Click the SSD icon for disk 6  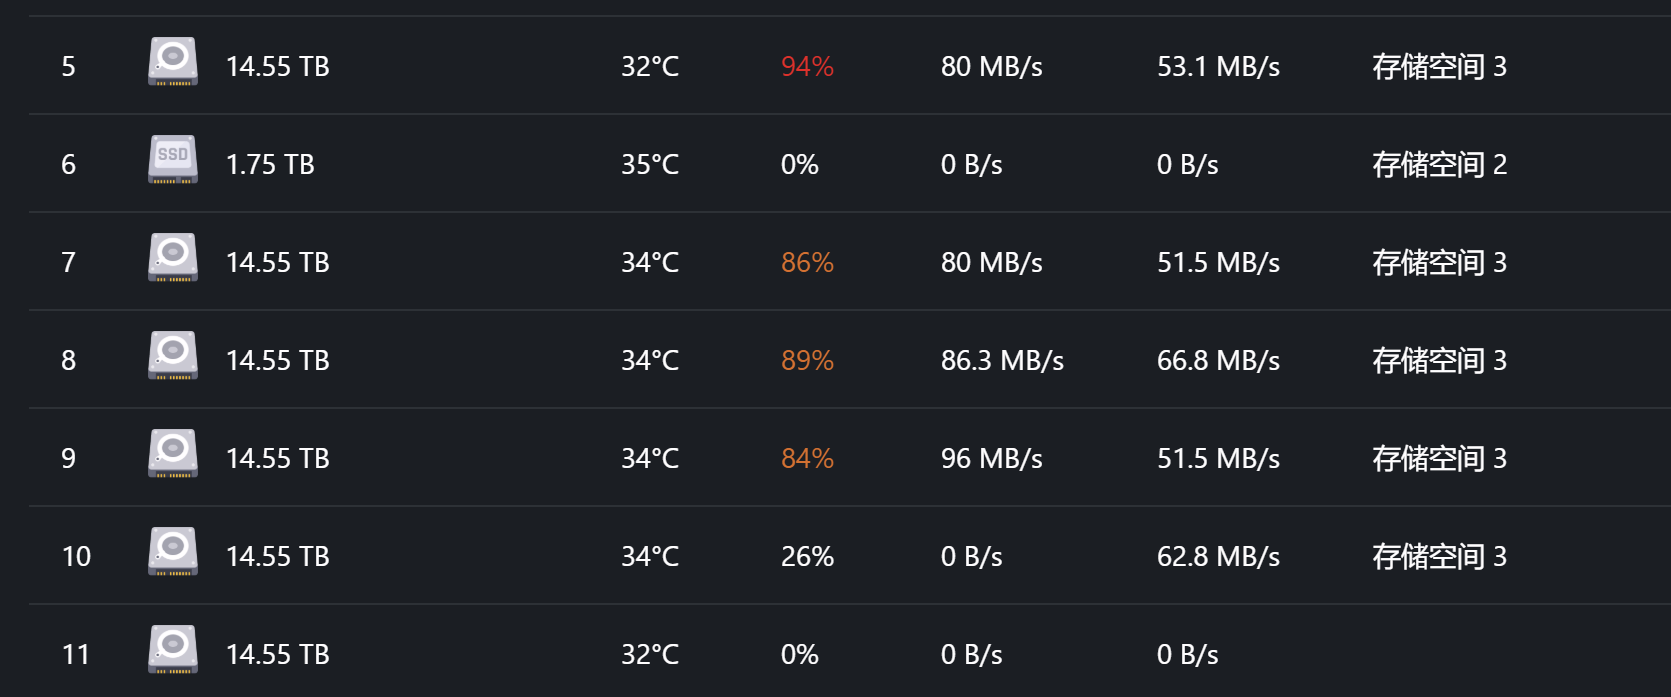pos(173,160)
